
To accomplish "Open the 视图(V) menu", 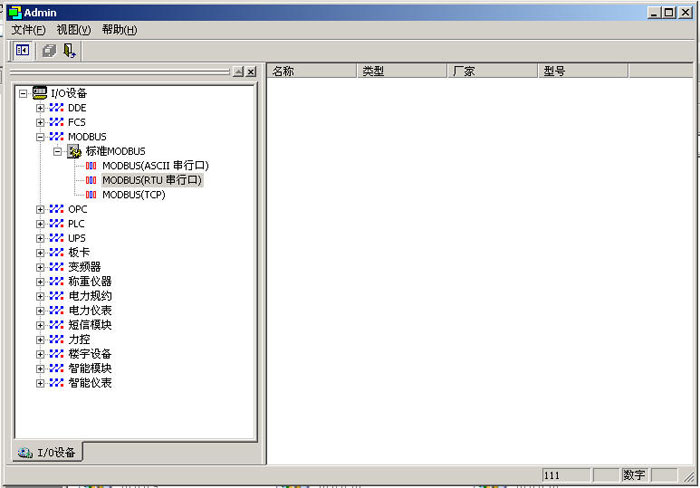I will point(73,30).
